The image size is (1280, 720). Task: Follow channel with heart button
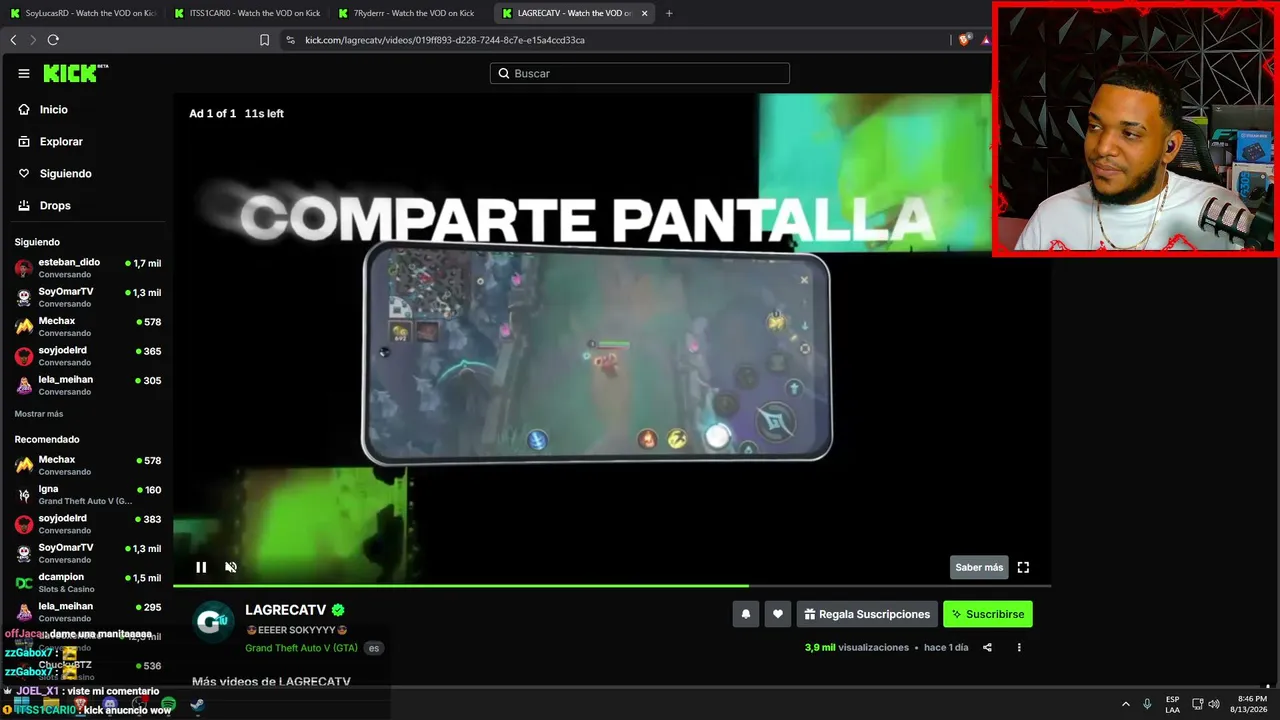pyautogui.click(x=778, y=614)
